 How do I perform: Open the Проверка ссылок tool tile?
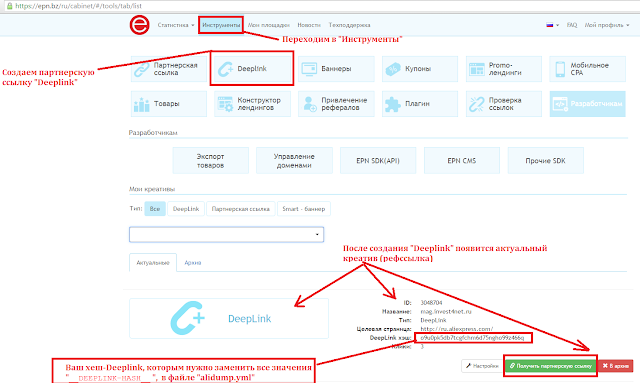504,104
